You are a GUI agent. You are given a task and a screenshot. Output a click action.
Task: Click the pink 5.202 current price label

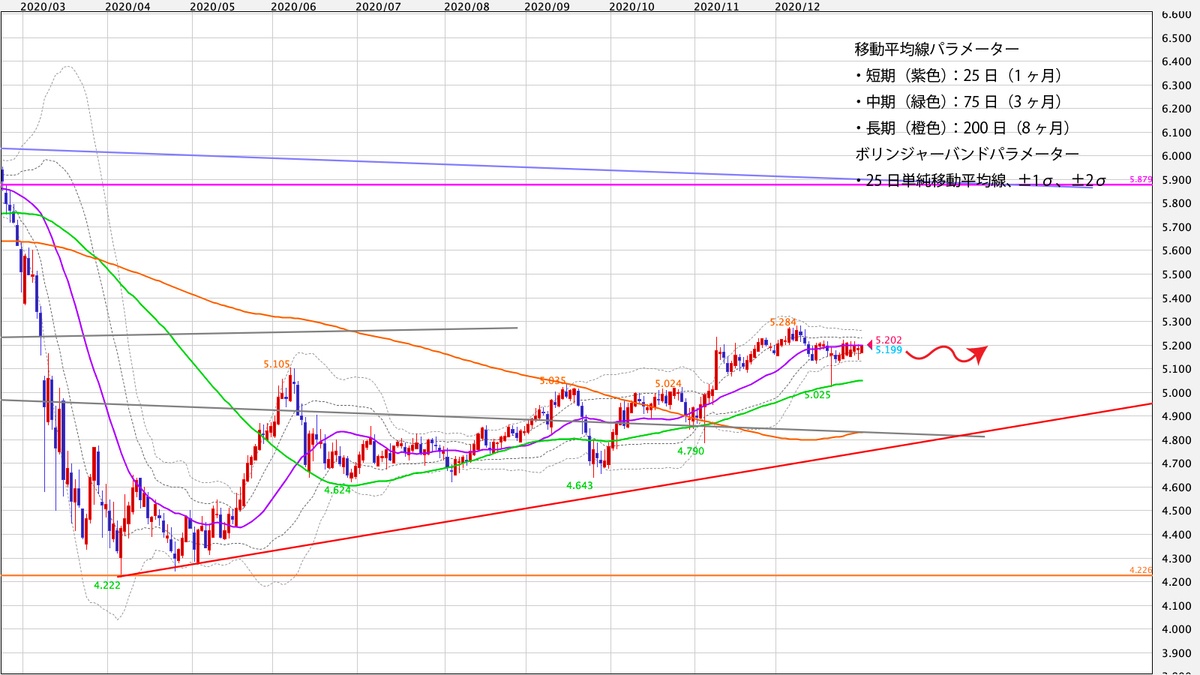coord(889,340)
